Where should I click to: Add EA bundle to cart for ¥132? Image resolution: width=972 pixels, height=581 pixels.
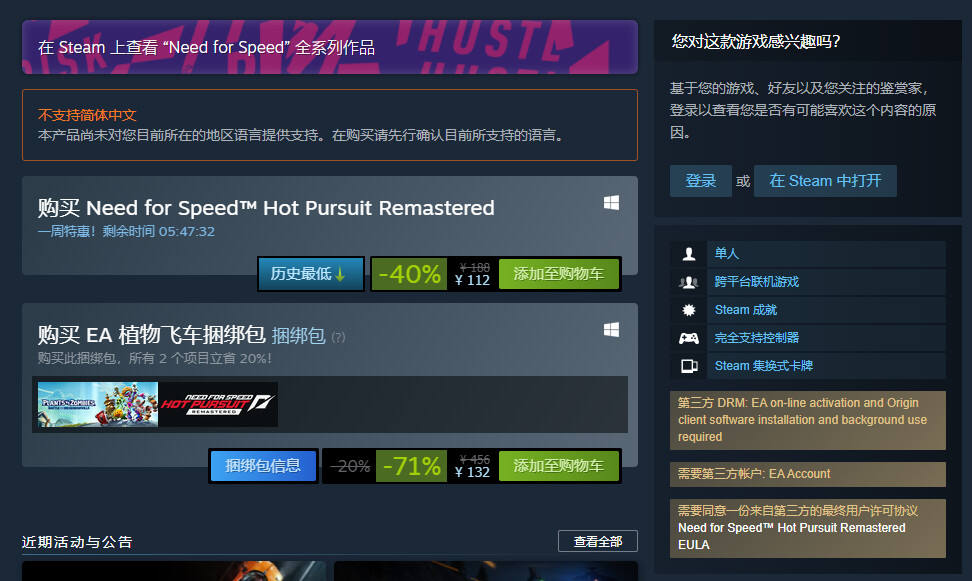[x=559, y=466]
